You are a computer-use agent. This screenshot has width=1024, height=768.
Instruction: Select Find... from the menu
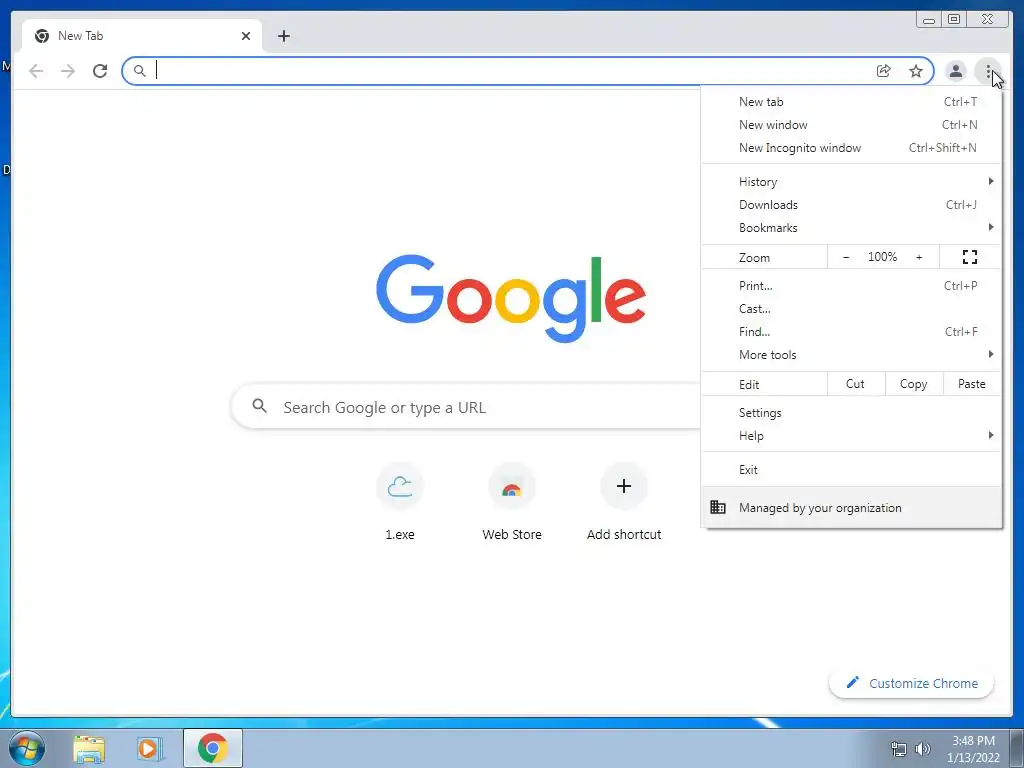[852, 331]
